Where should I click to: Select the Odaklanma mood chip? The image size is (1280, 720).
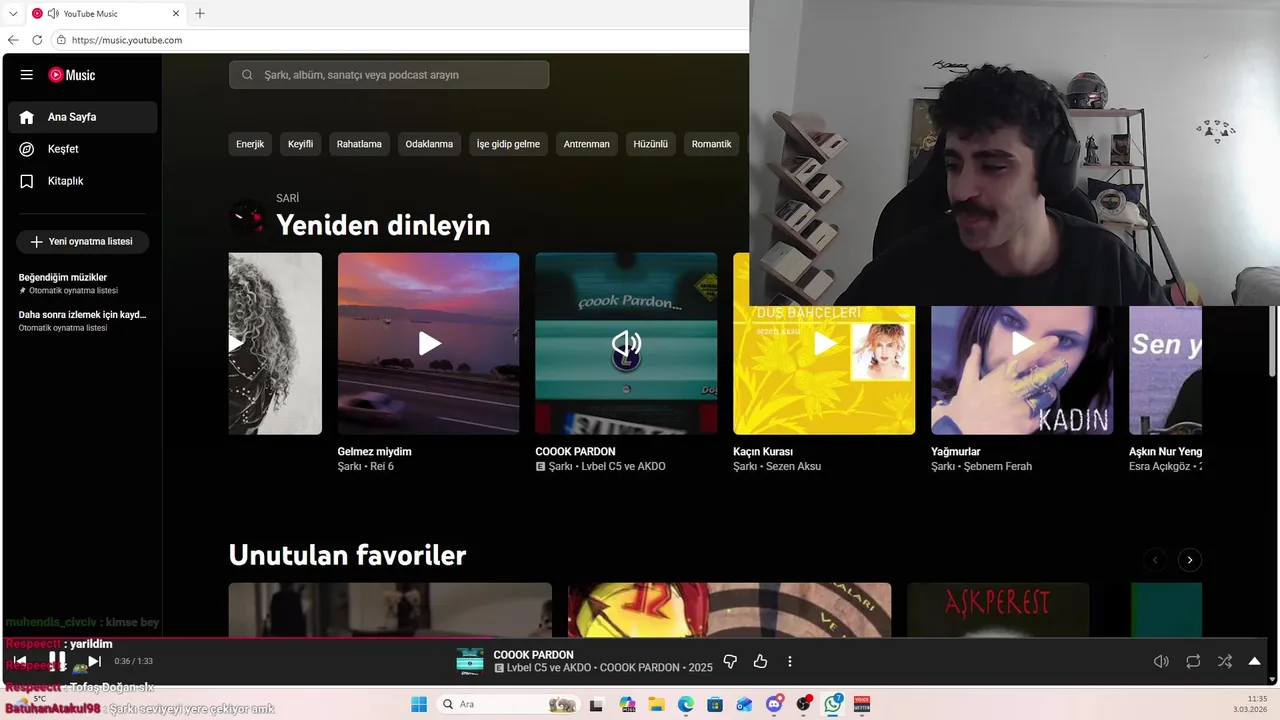429,144
